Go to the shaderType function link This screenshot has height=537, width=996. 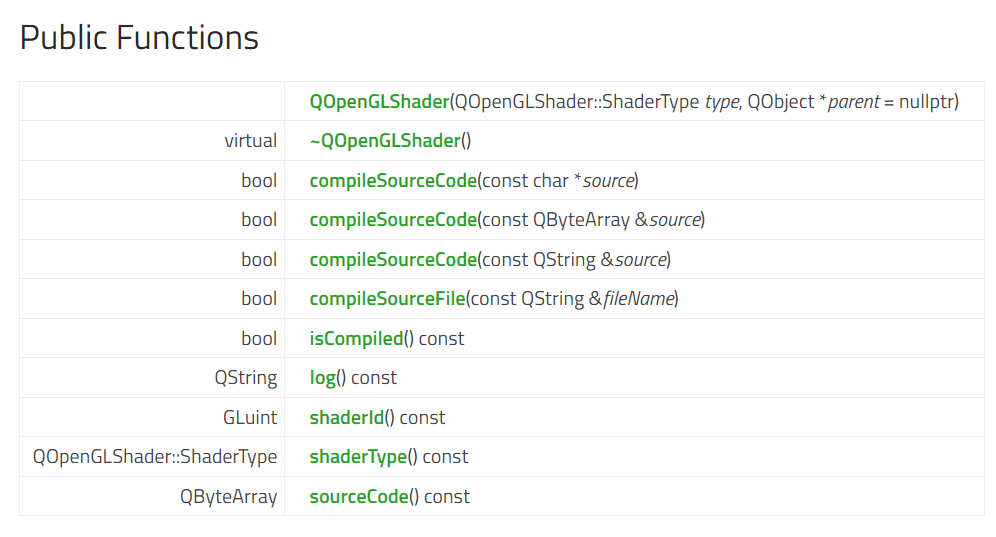[358, 456]
